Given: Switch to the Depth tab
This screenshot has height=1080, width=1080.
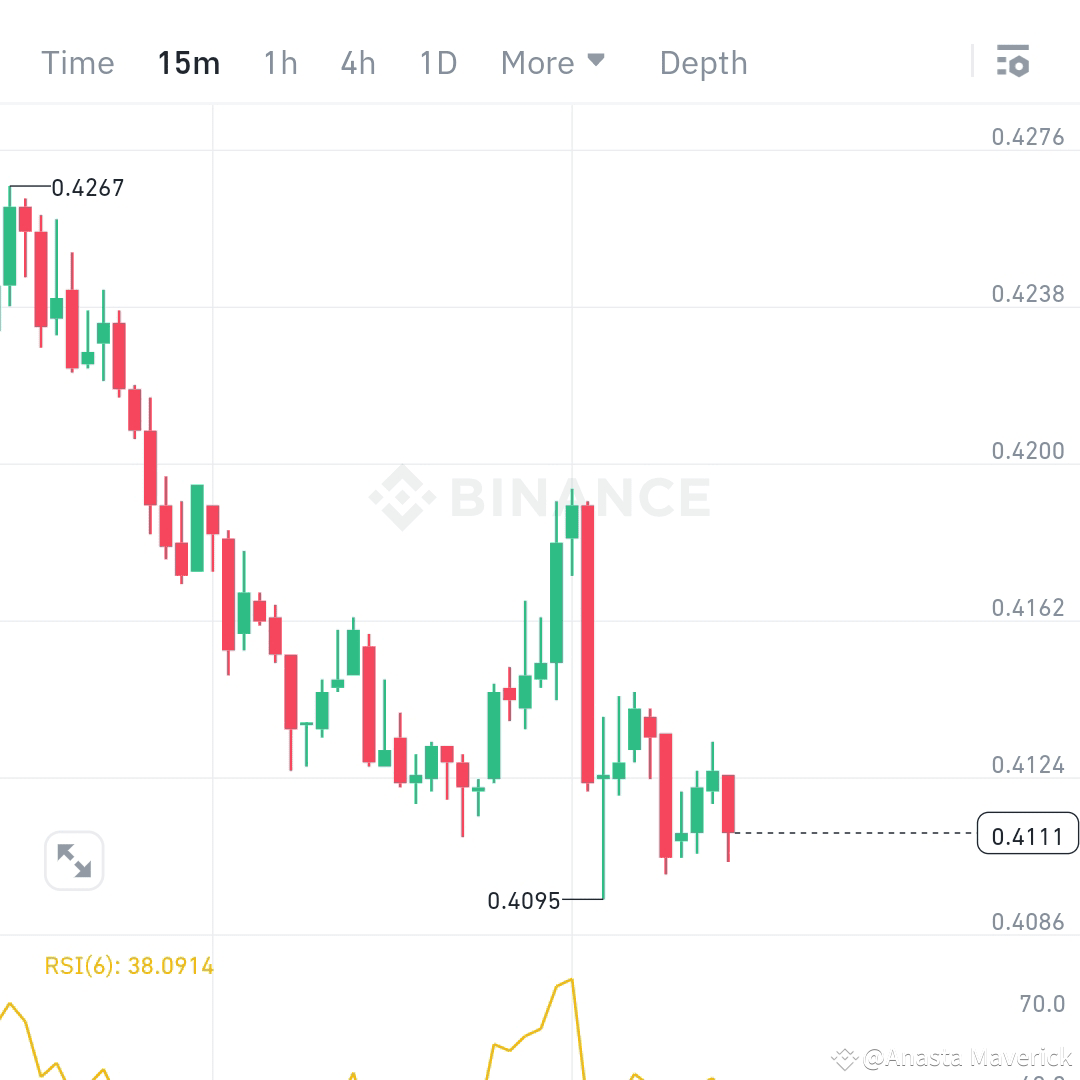Looking at the screenshot, I should pos(703,62).
